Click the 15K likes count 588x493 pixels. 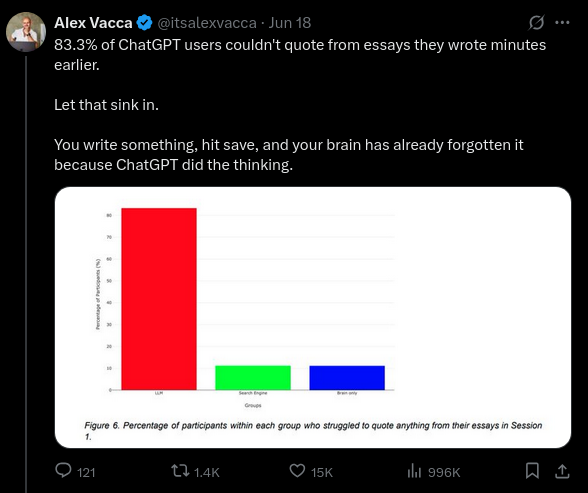(322, 472)
